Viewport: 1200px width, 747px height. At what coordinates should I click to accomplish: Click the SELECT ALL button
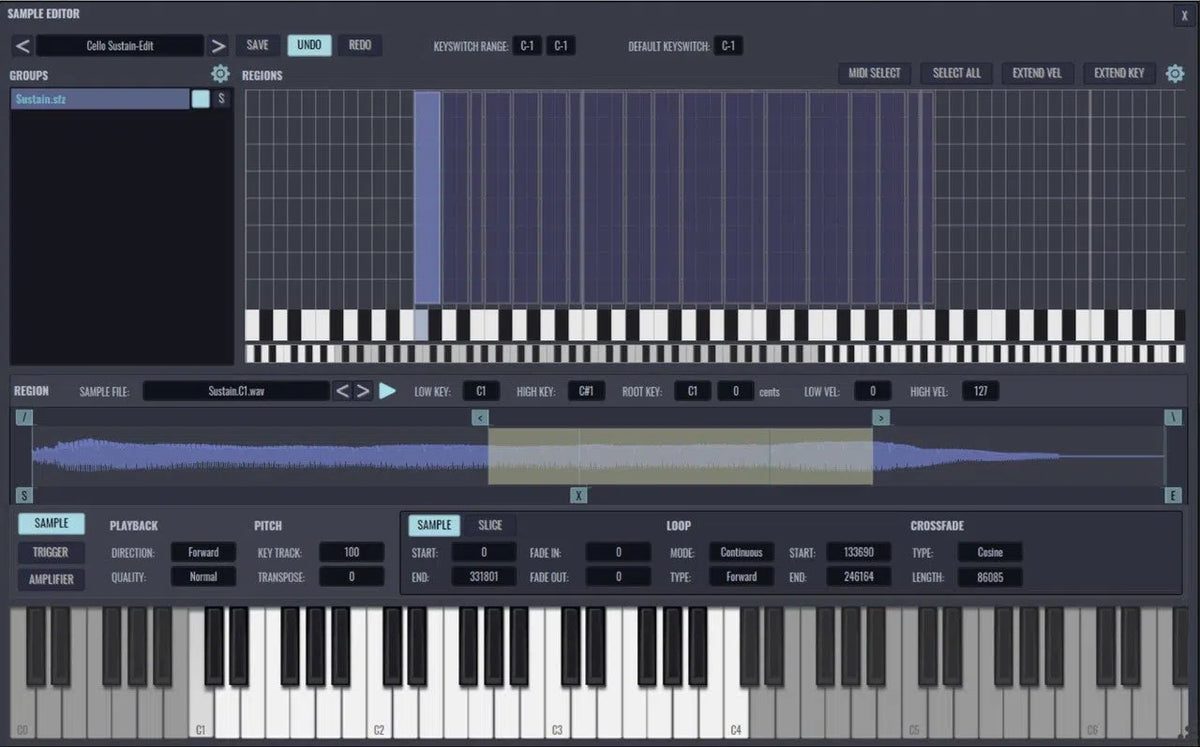[955, 72]
